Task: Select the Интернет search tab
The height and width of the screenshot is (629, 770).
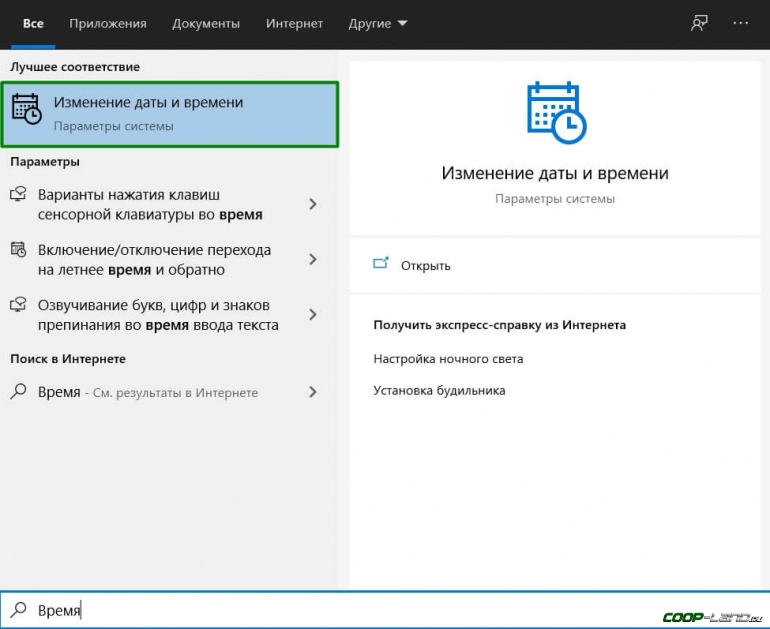Action: pos(293,23)
